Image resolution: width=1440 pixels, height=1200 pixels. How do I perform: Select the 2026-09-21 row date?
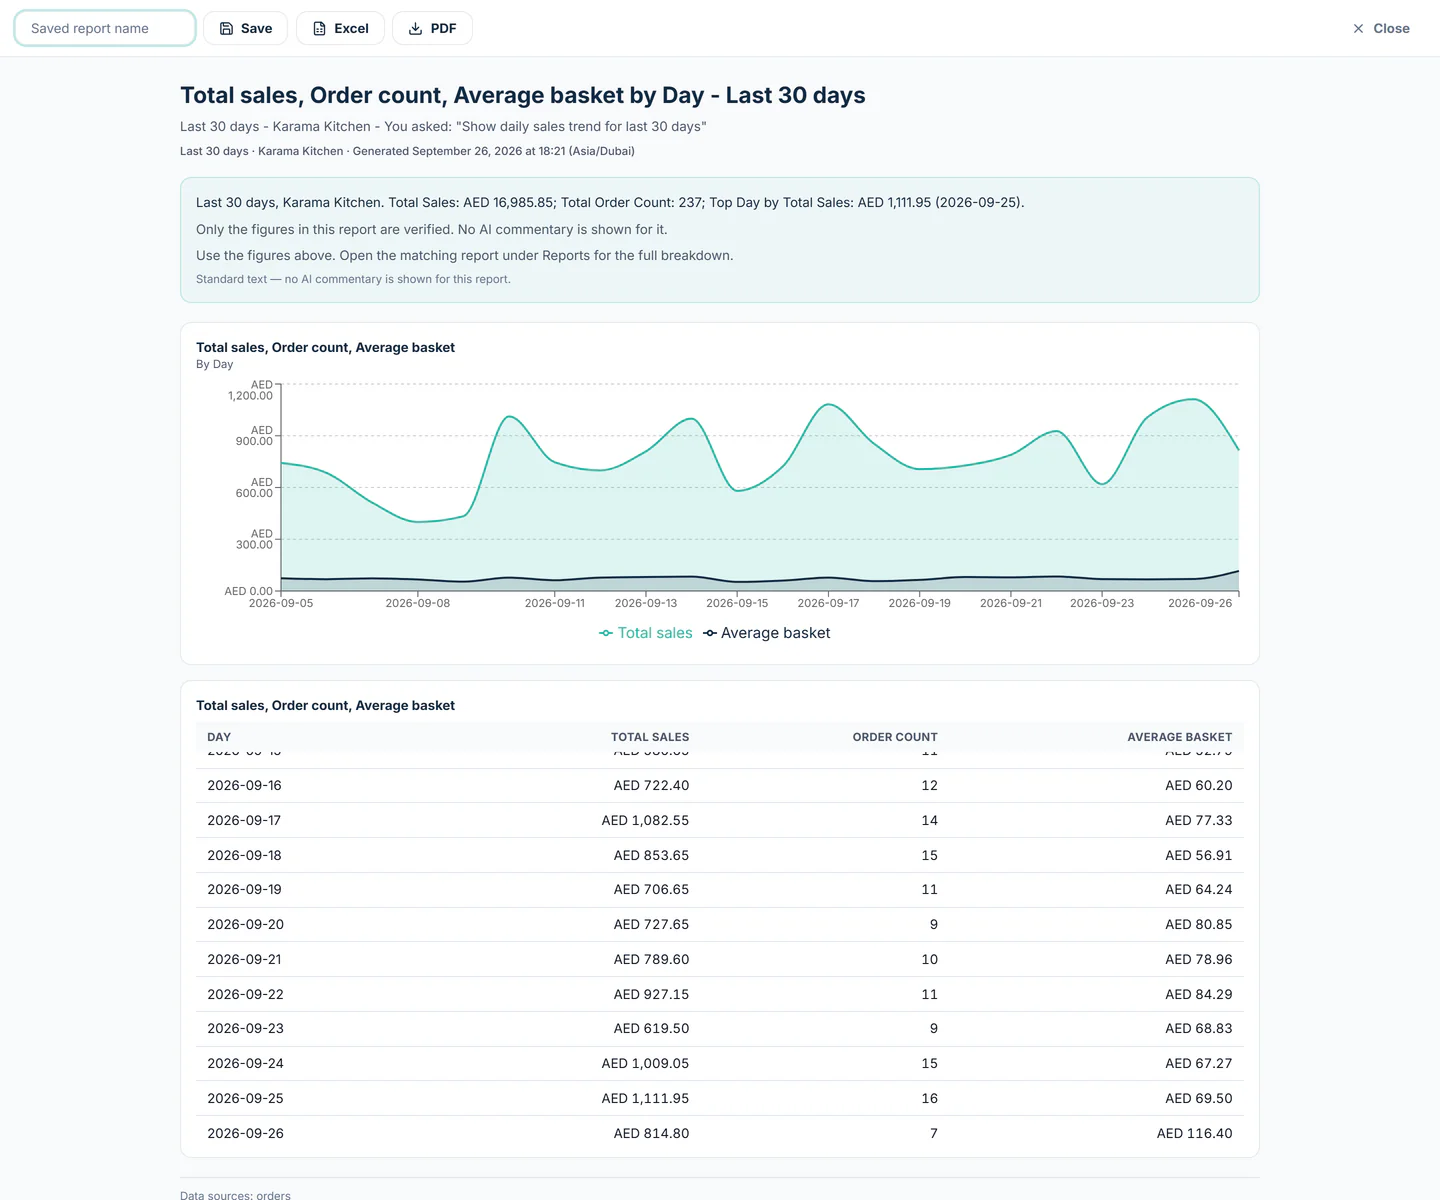pos(244,960)
